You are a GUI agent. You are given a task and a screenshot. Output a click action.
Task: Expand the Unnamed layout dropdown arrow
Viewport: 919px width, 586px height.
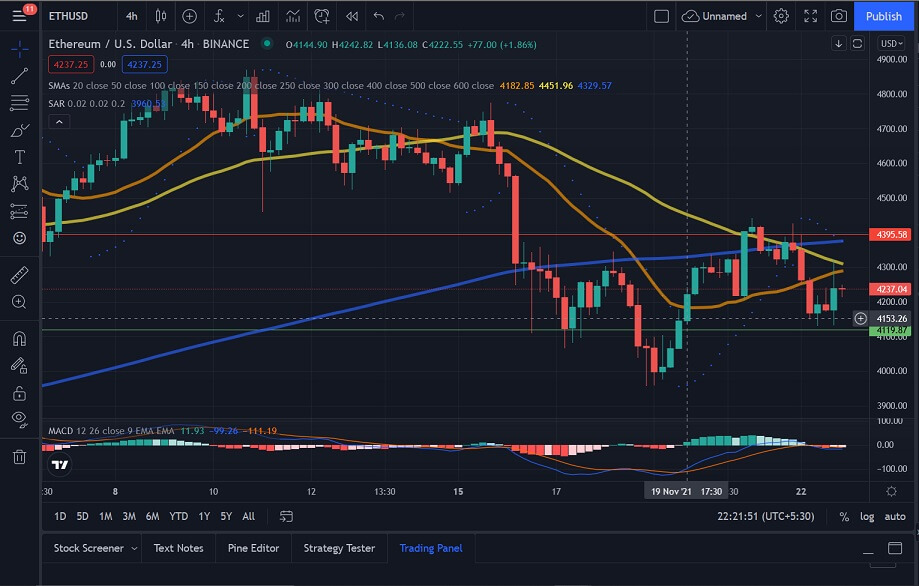pyautogui.click(x=759, y=16)
